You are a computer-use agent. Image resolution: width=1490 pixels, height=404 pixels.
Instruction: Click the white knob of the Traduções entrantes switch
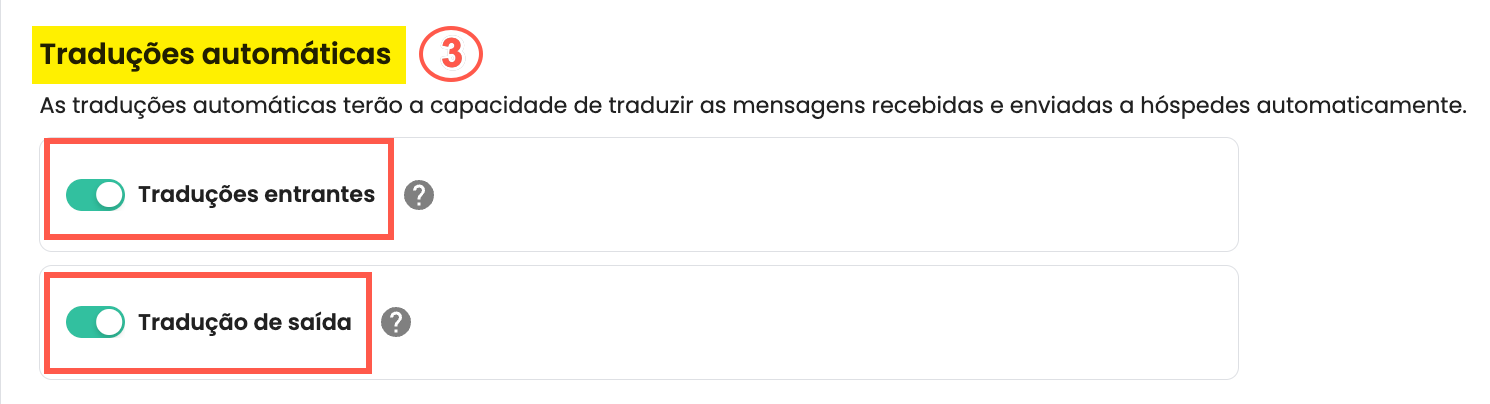coord(109,195)
